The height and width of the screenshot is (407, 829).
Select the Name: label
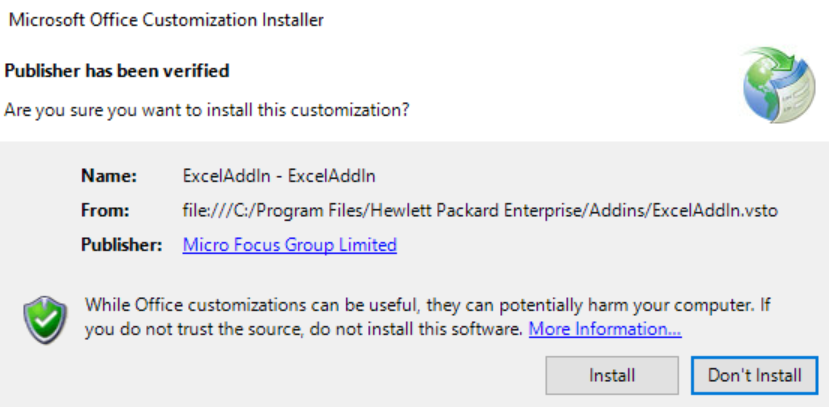(109, 176)
